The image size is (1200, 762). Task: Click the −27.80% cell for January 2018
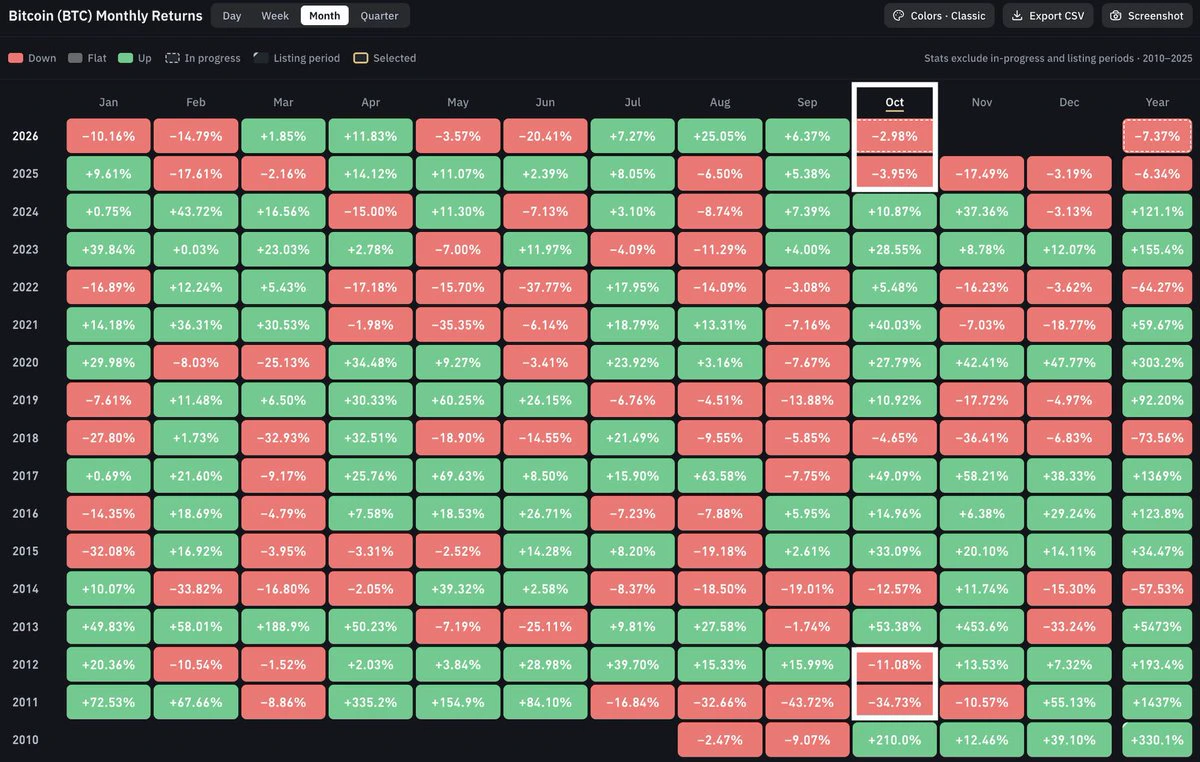108,438
